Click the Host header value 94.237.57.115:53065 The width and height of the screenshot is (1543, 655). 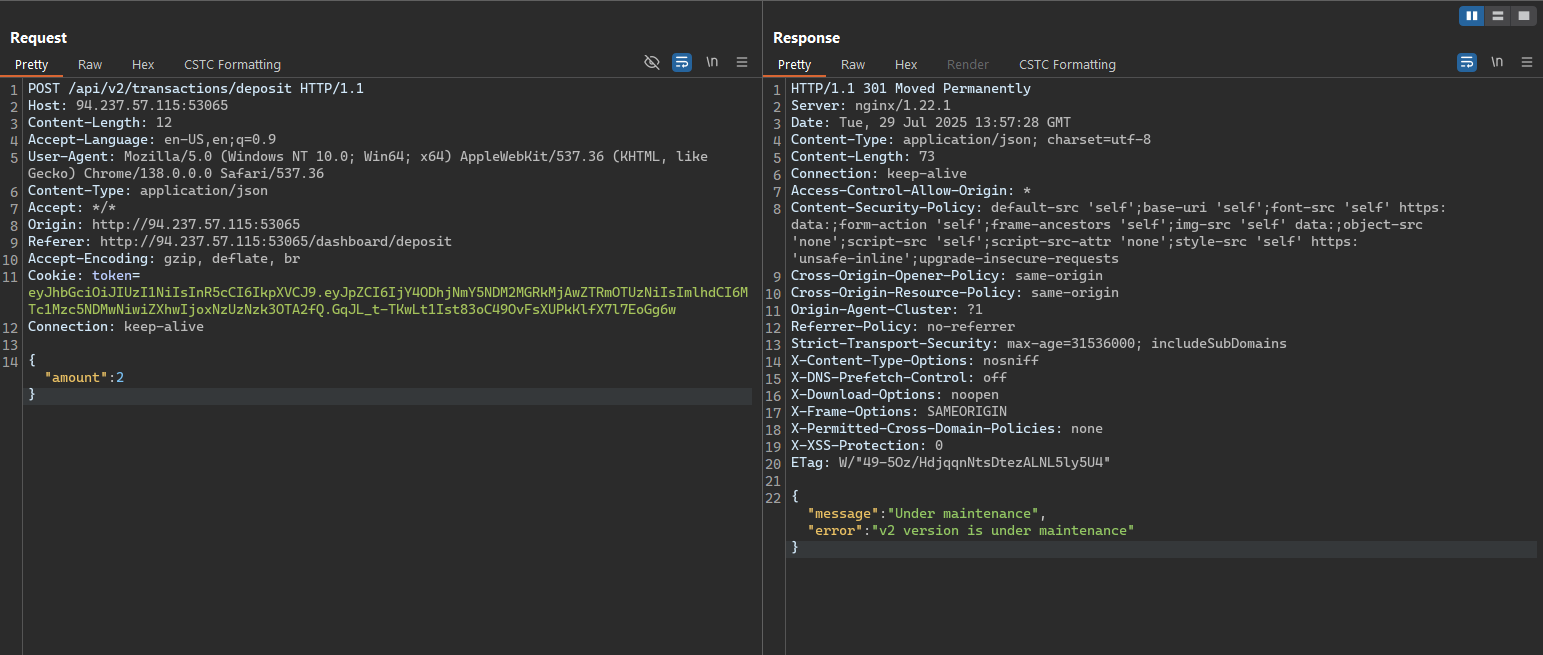[x=152, y=105]
